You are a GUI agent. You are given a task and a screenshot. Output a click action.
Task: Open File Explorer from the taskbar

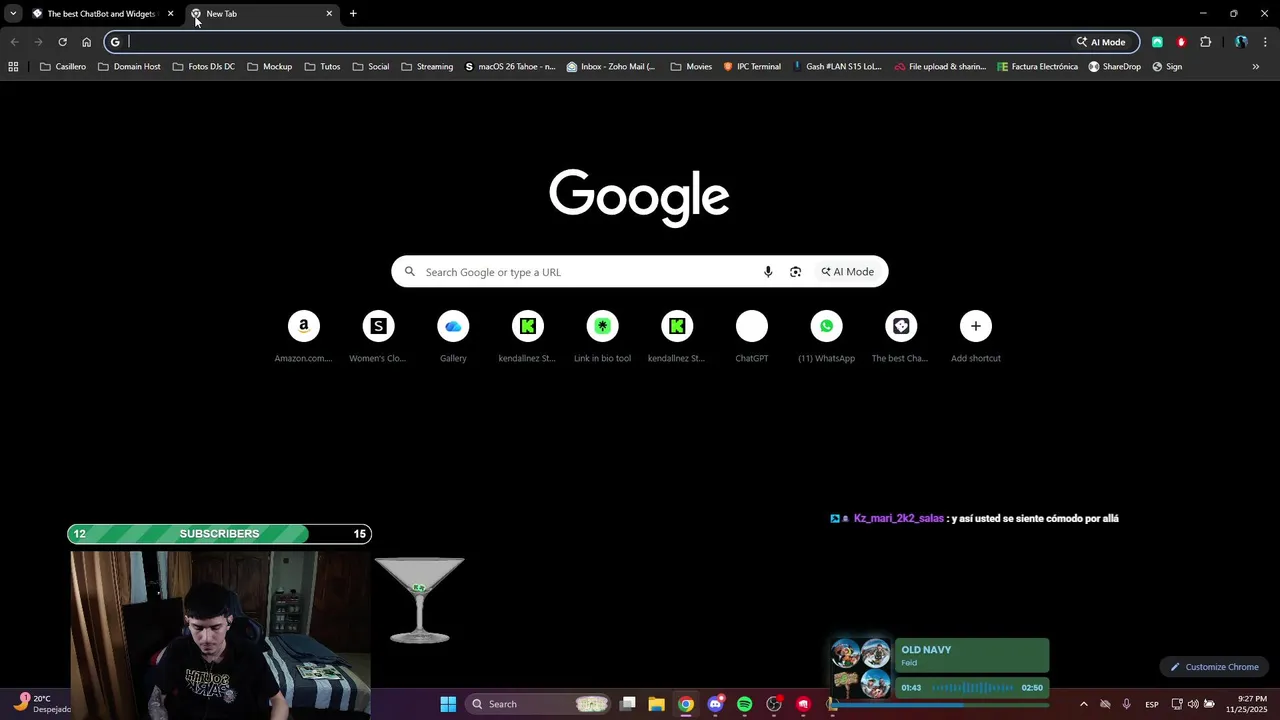[x=656, y=704]
